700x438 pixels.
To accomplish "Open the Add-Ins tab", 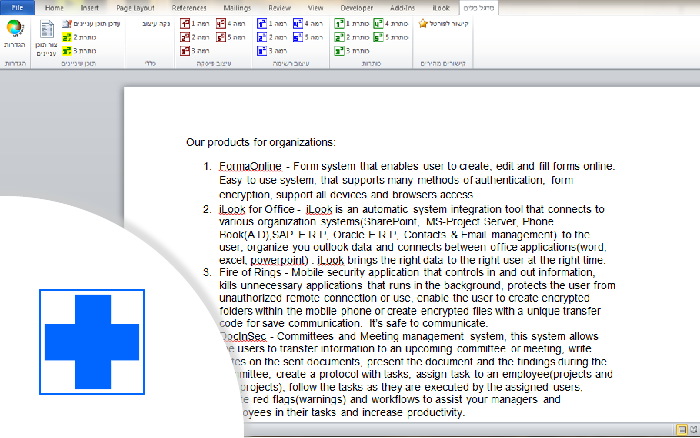I will (402, 8).
